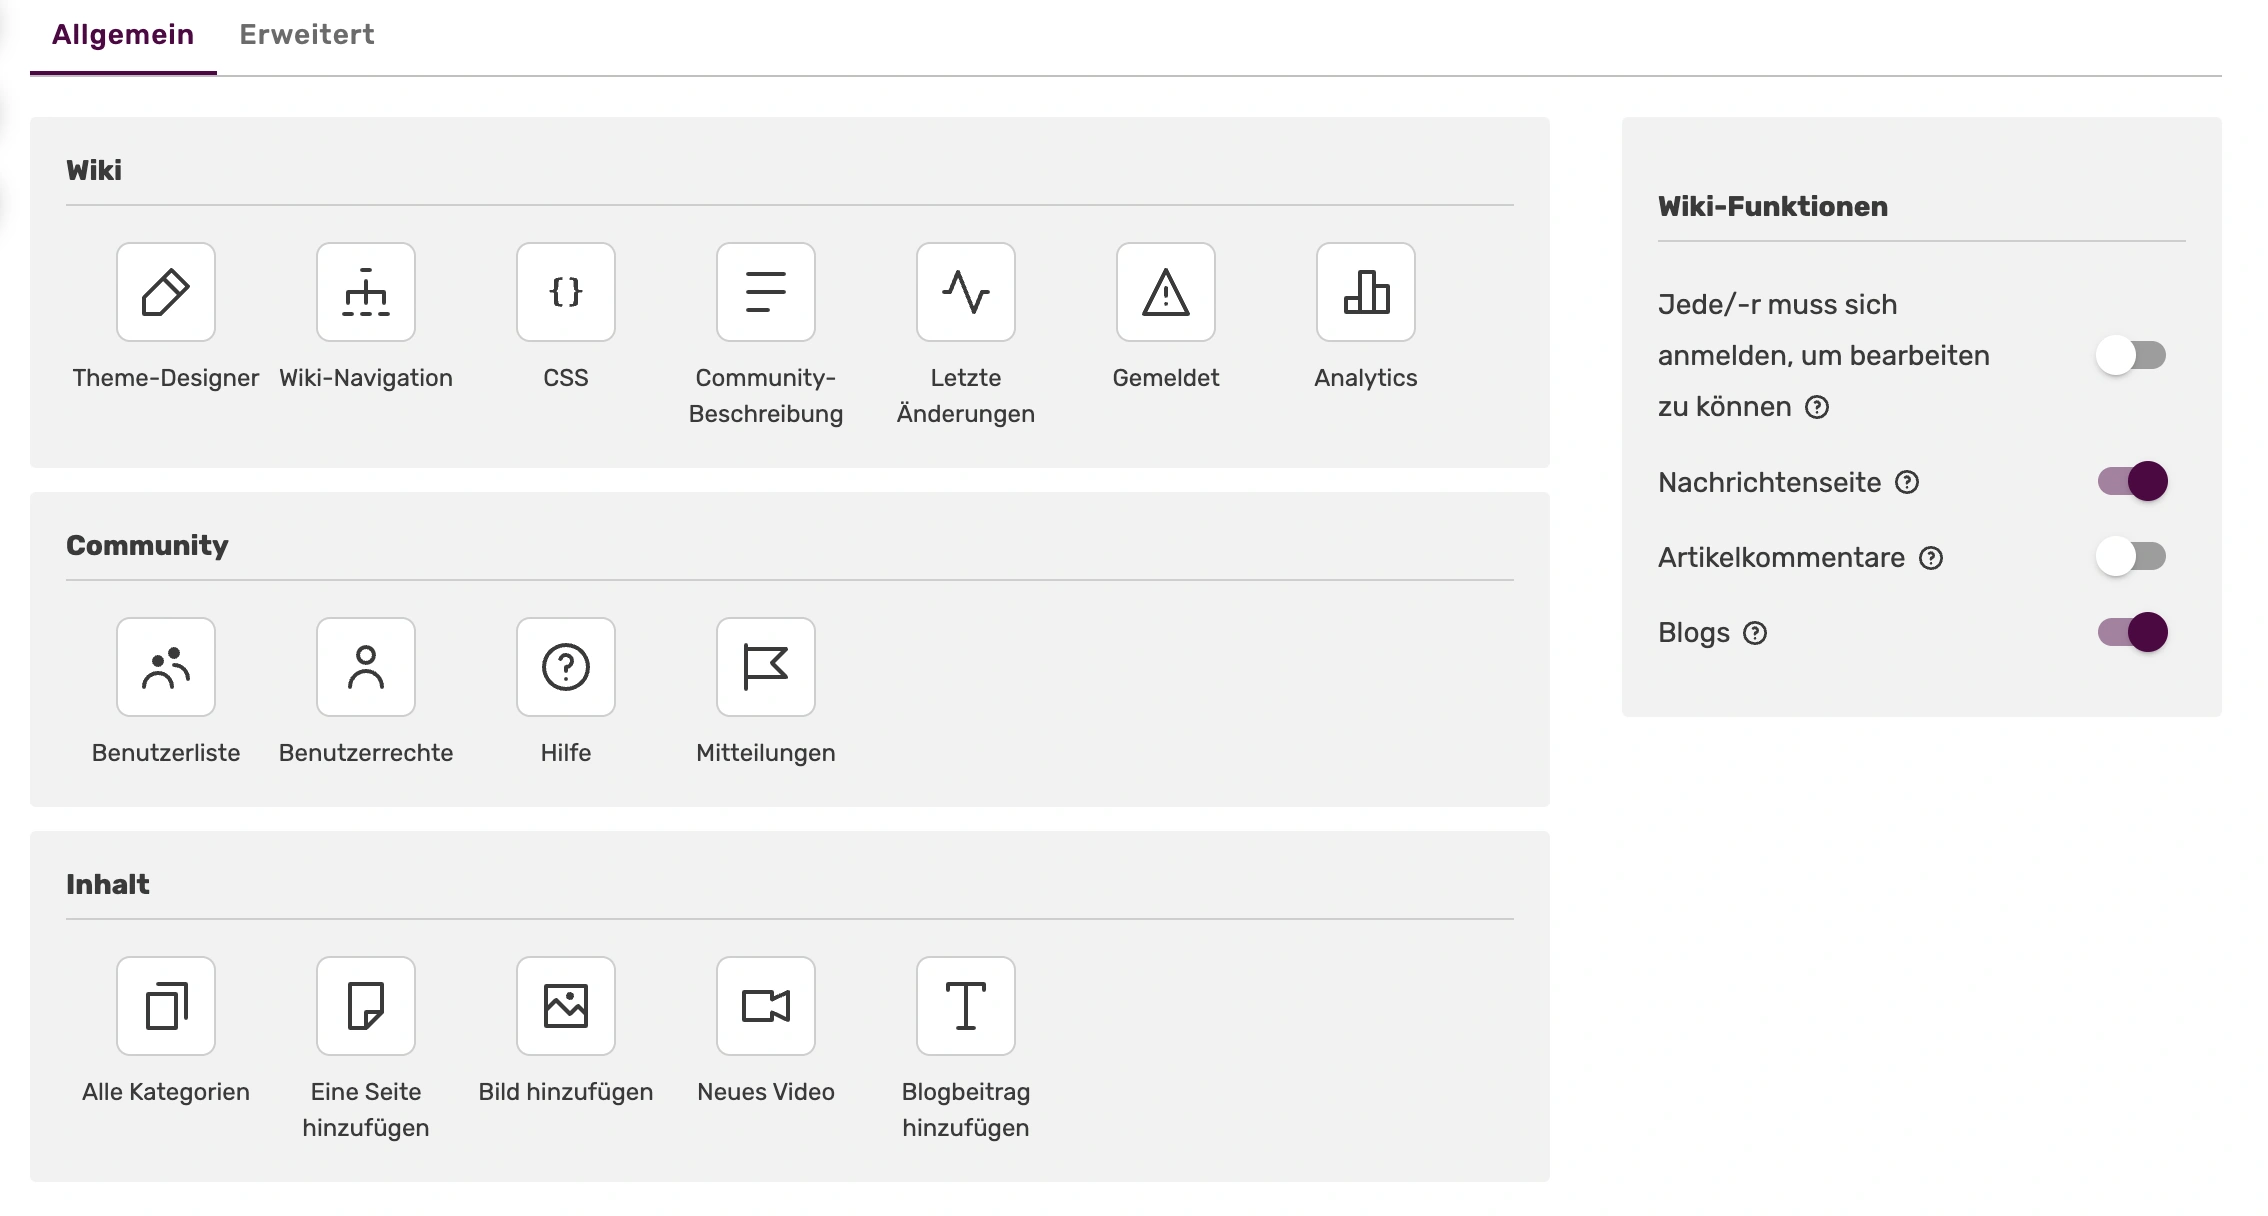Open Community-Beschreibung settings

click(766, 292)
